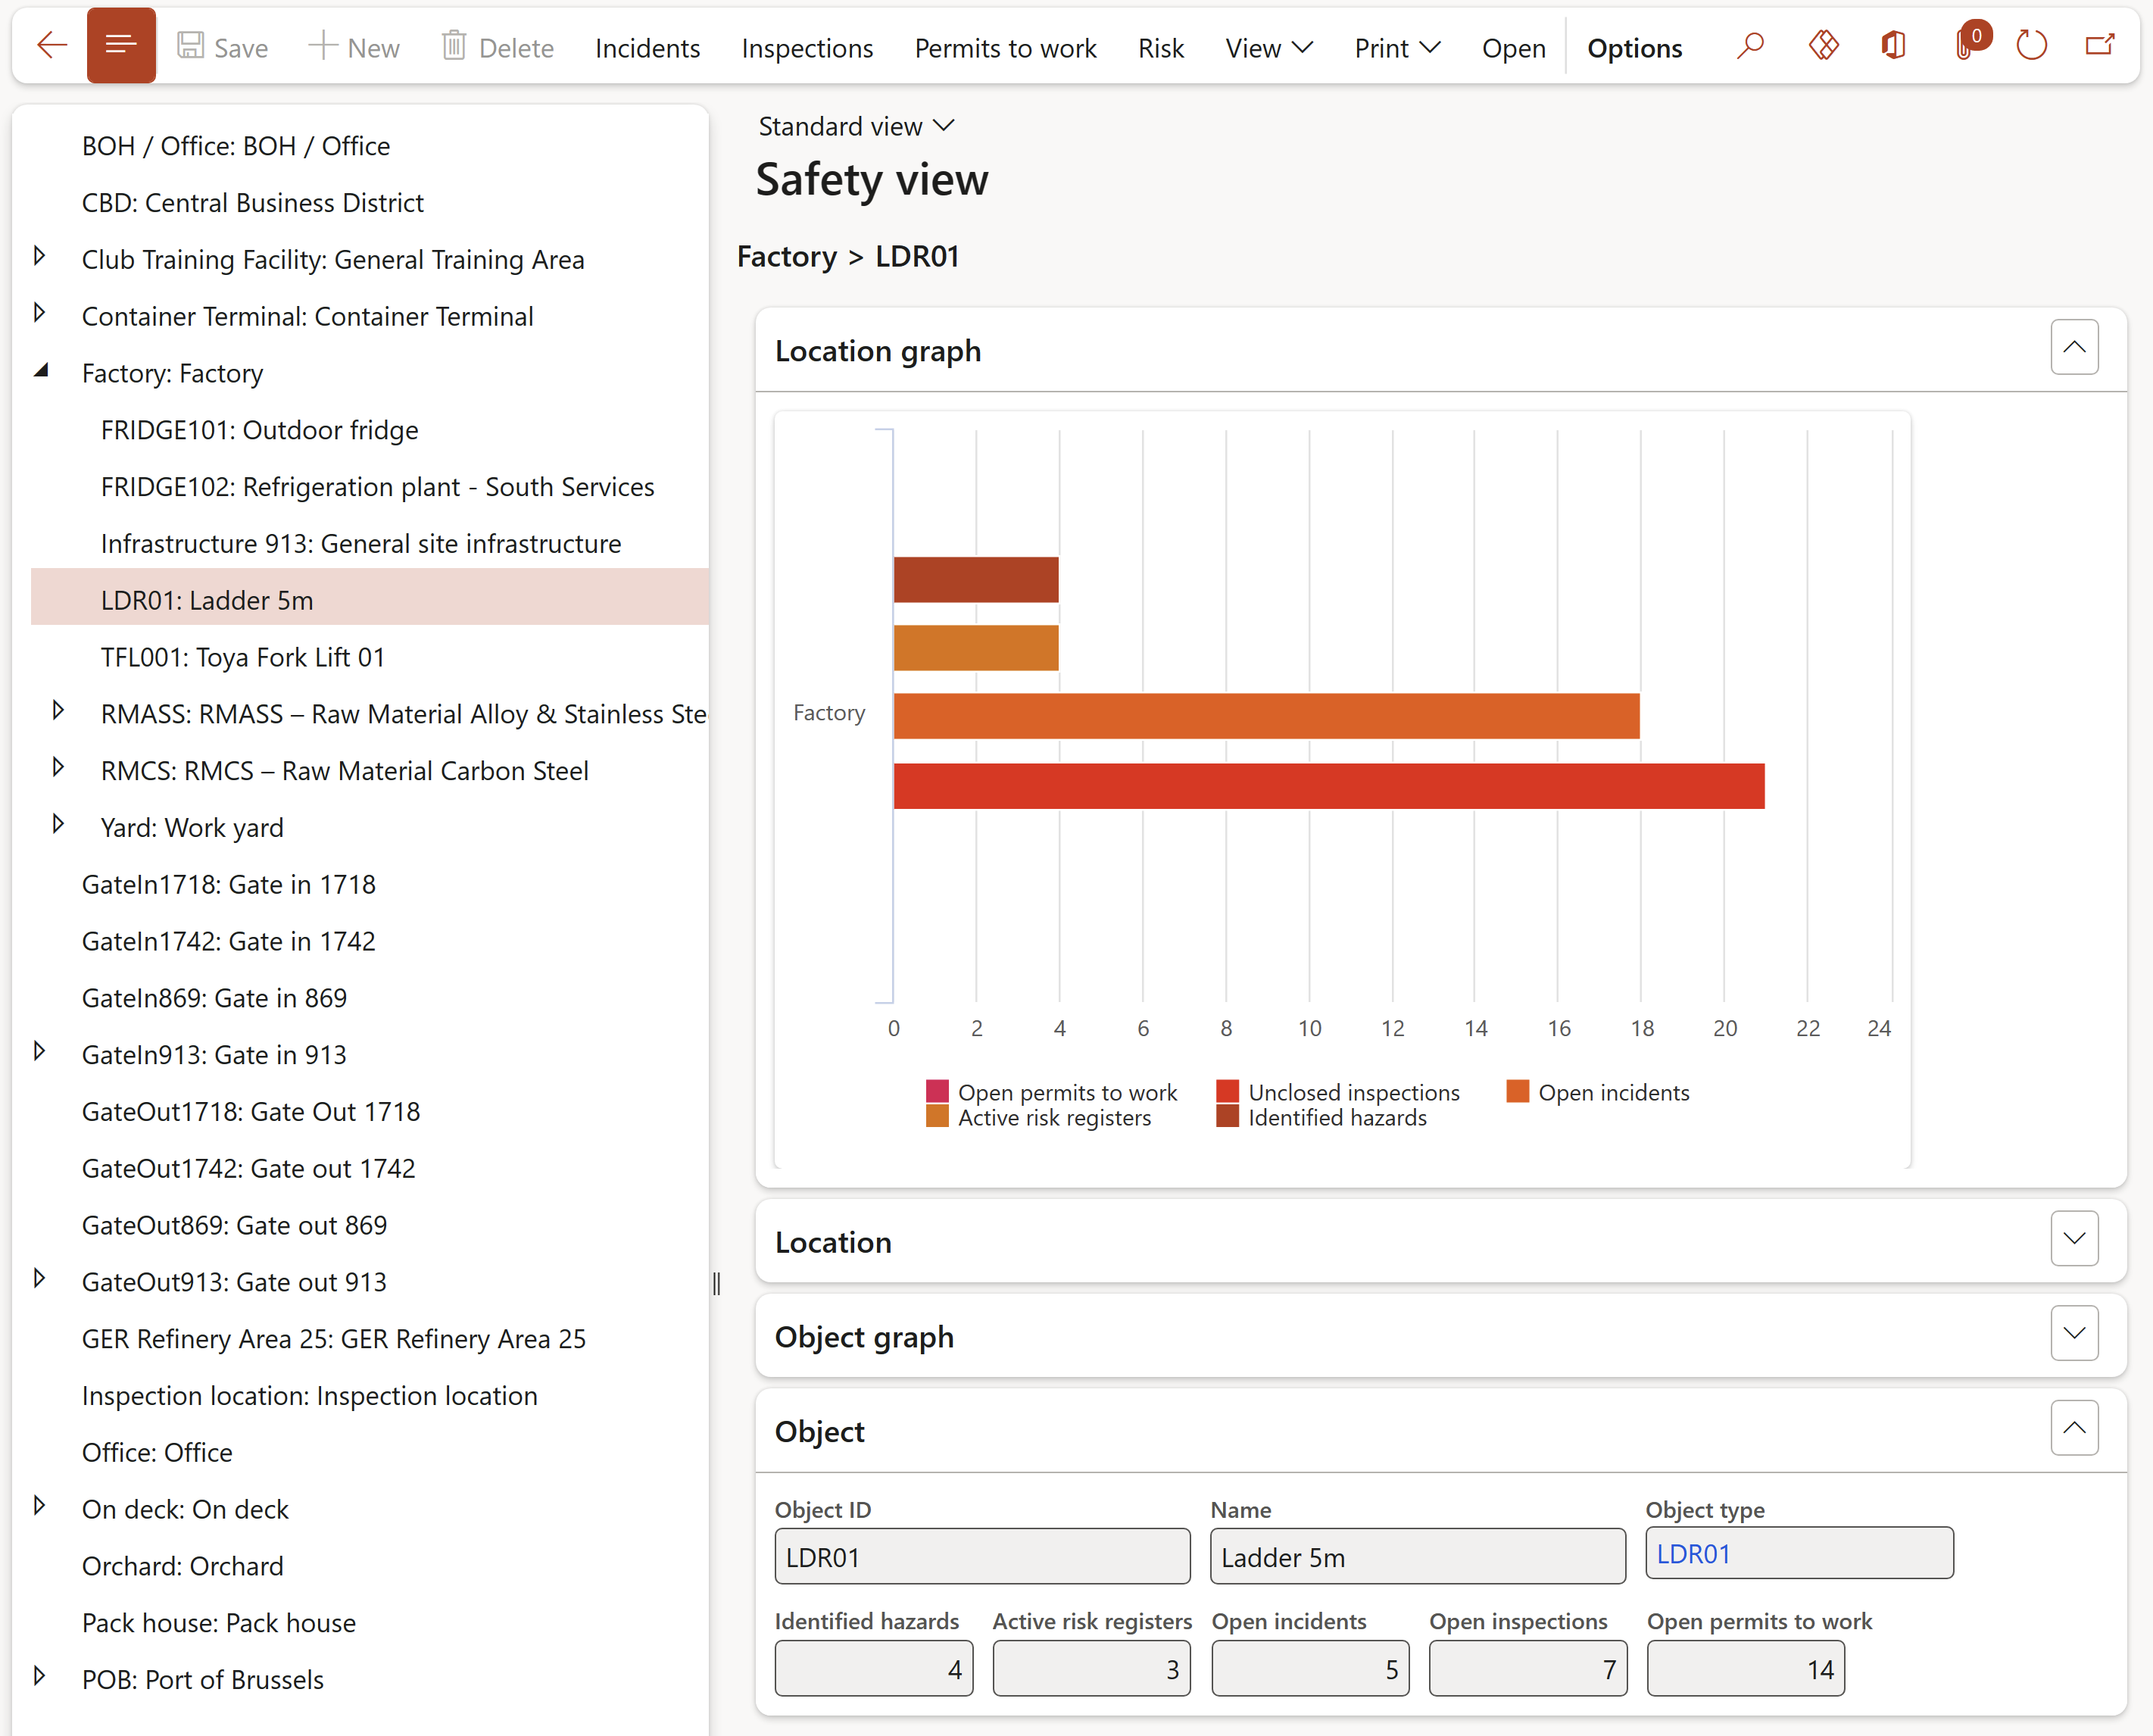
Task: Open in Office icon
Action: [x=1893, y=46]
